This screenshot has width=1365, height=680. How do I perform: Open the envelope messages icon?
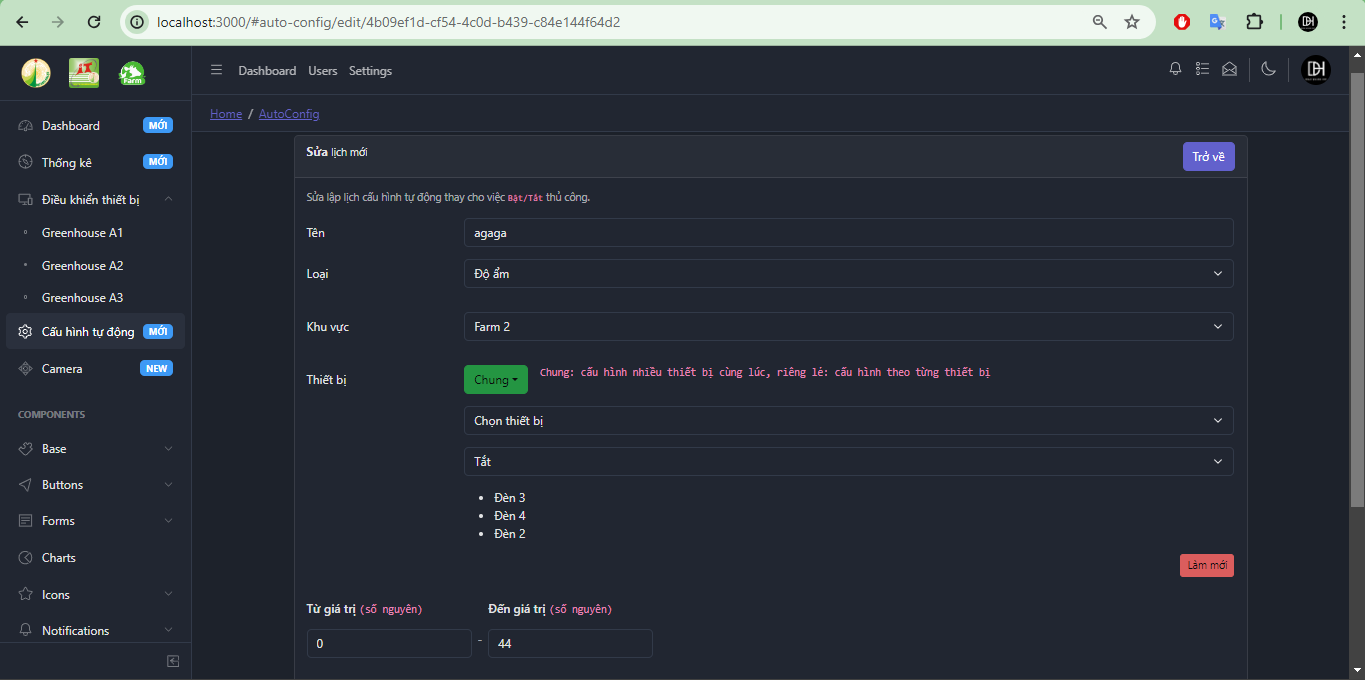[1230, 69]
